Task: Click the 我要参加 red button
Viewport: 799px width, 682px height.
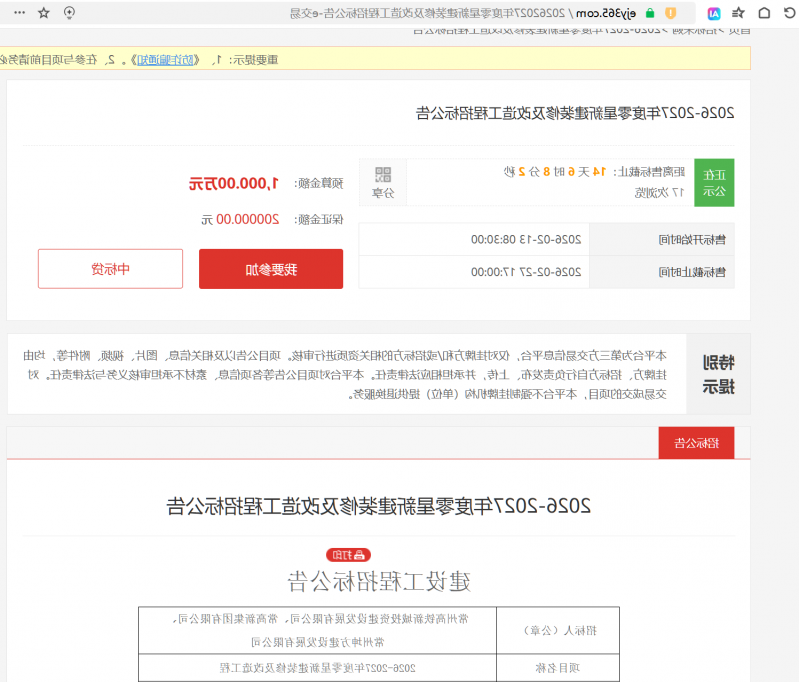Action: coord(271,269)
